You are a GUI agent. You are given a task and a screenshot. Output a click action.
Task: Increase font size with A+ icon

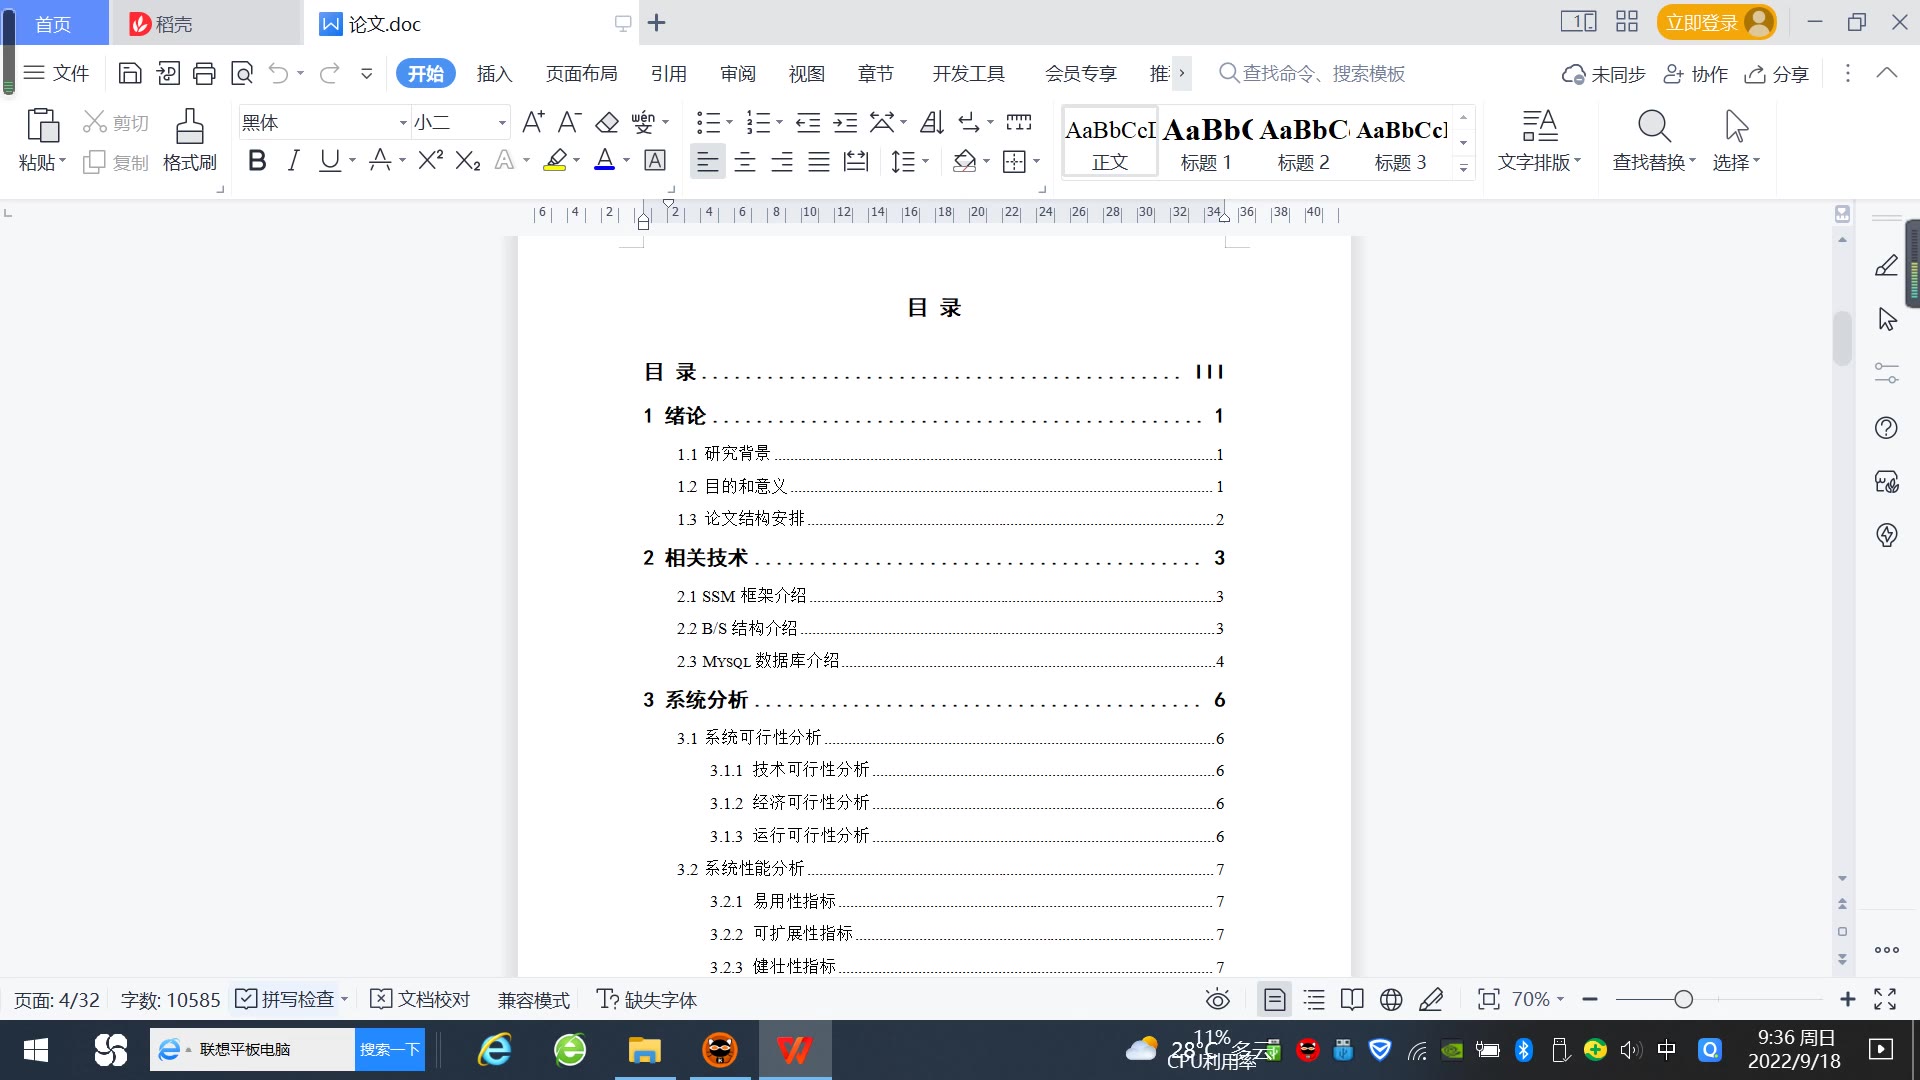(533, 122)
